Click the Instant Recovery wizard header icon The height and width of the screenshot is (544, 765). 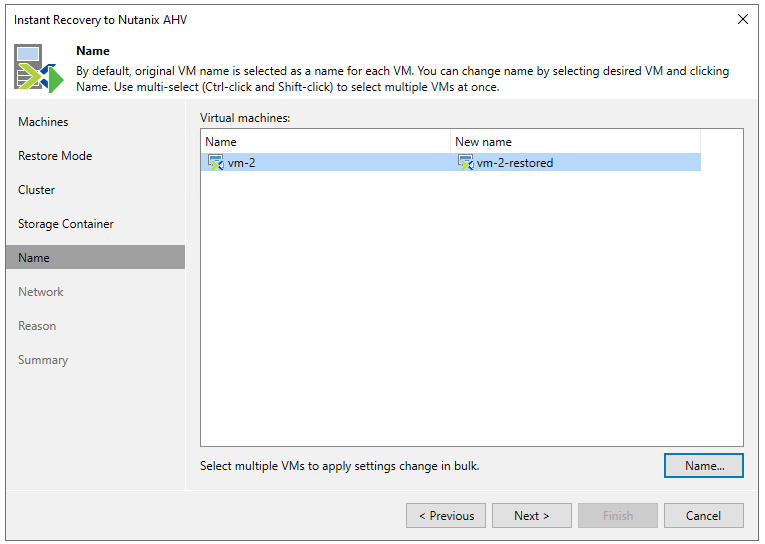(39, 69)
